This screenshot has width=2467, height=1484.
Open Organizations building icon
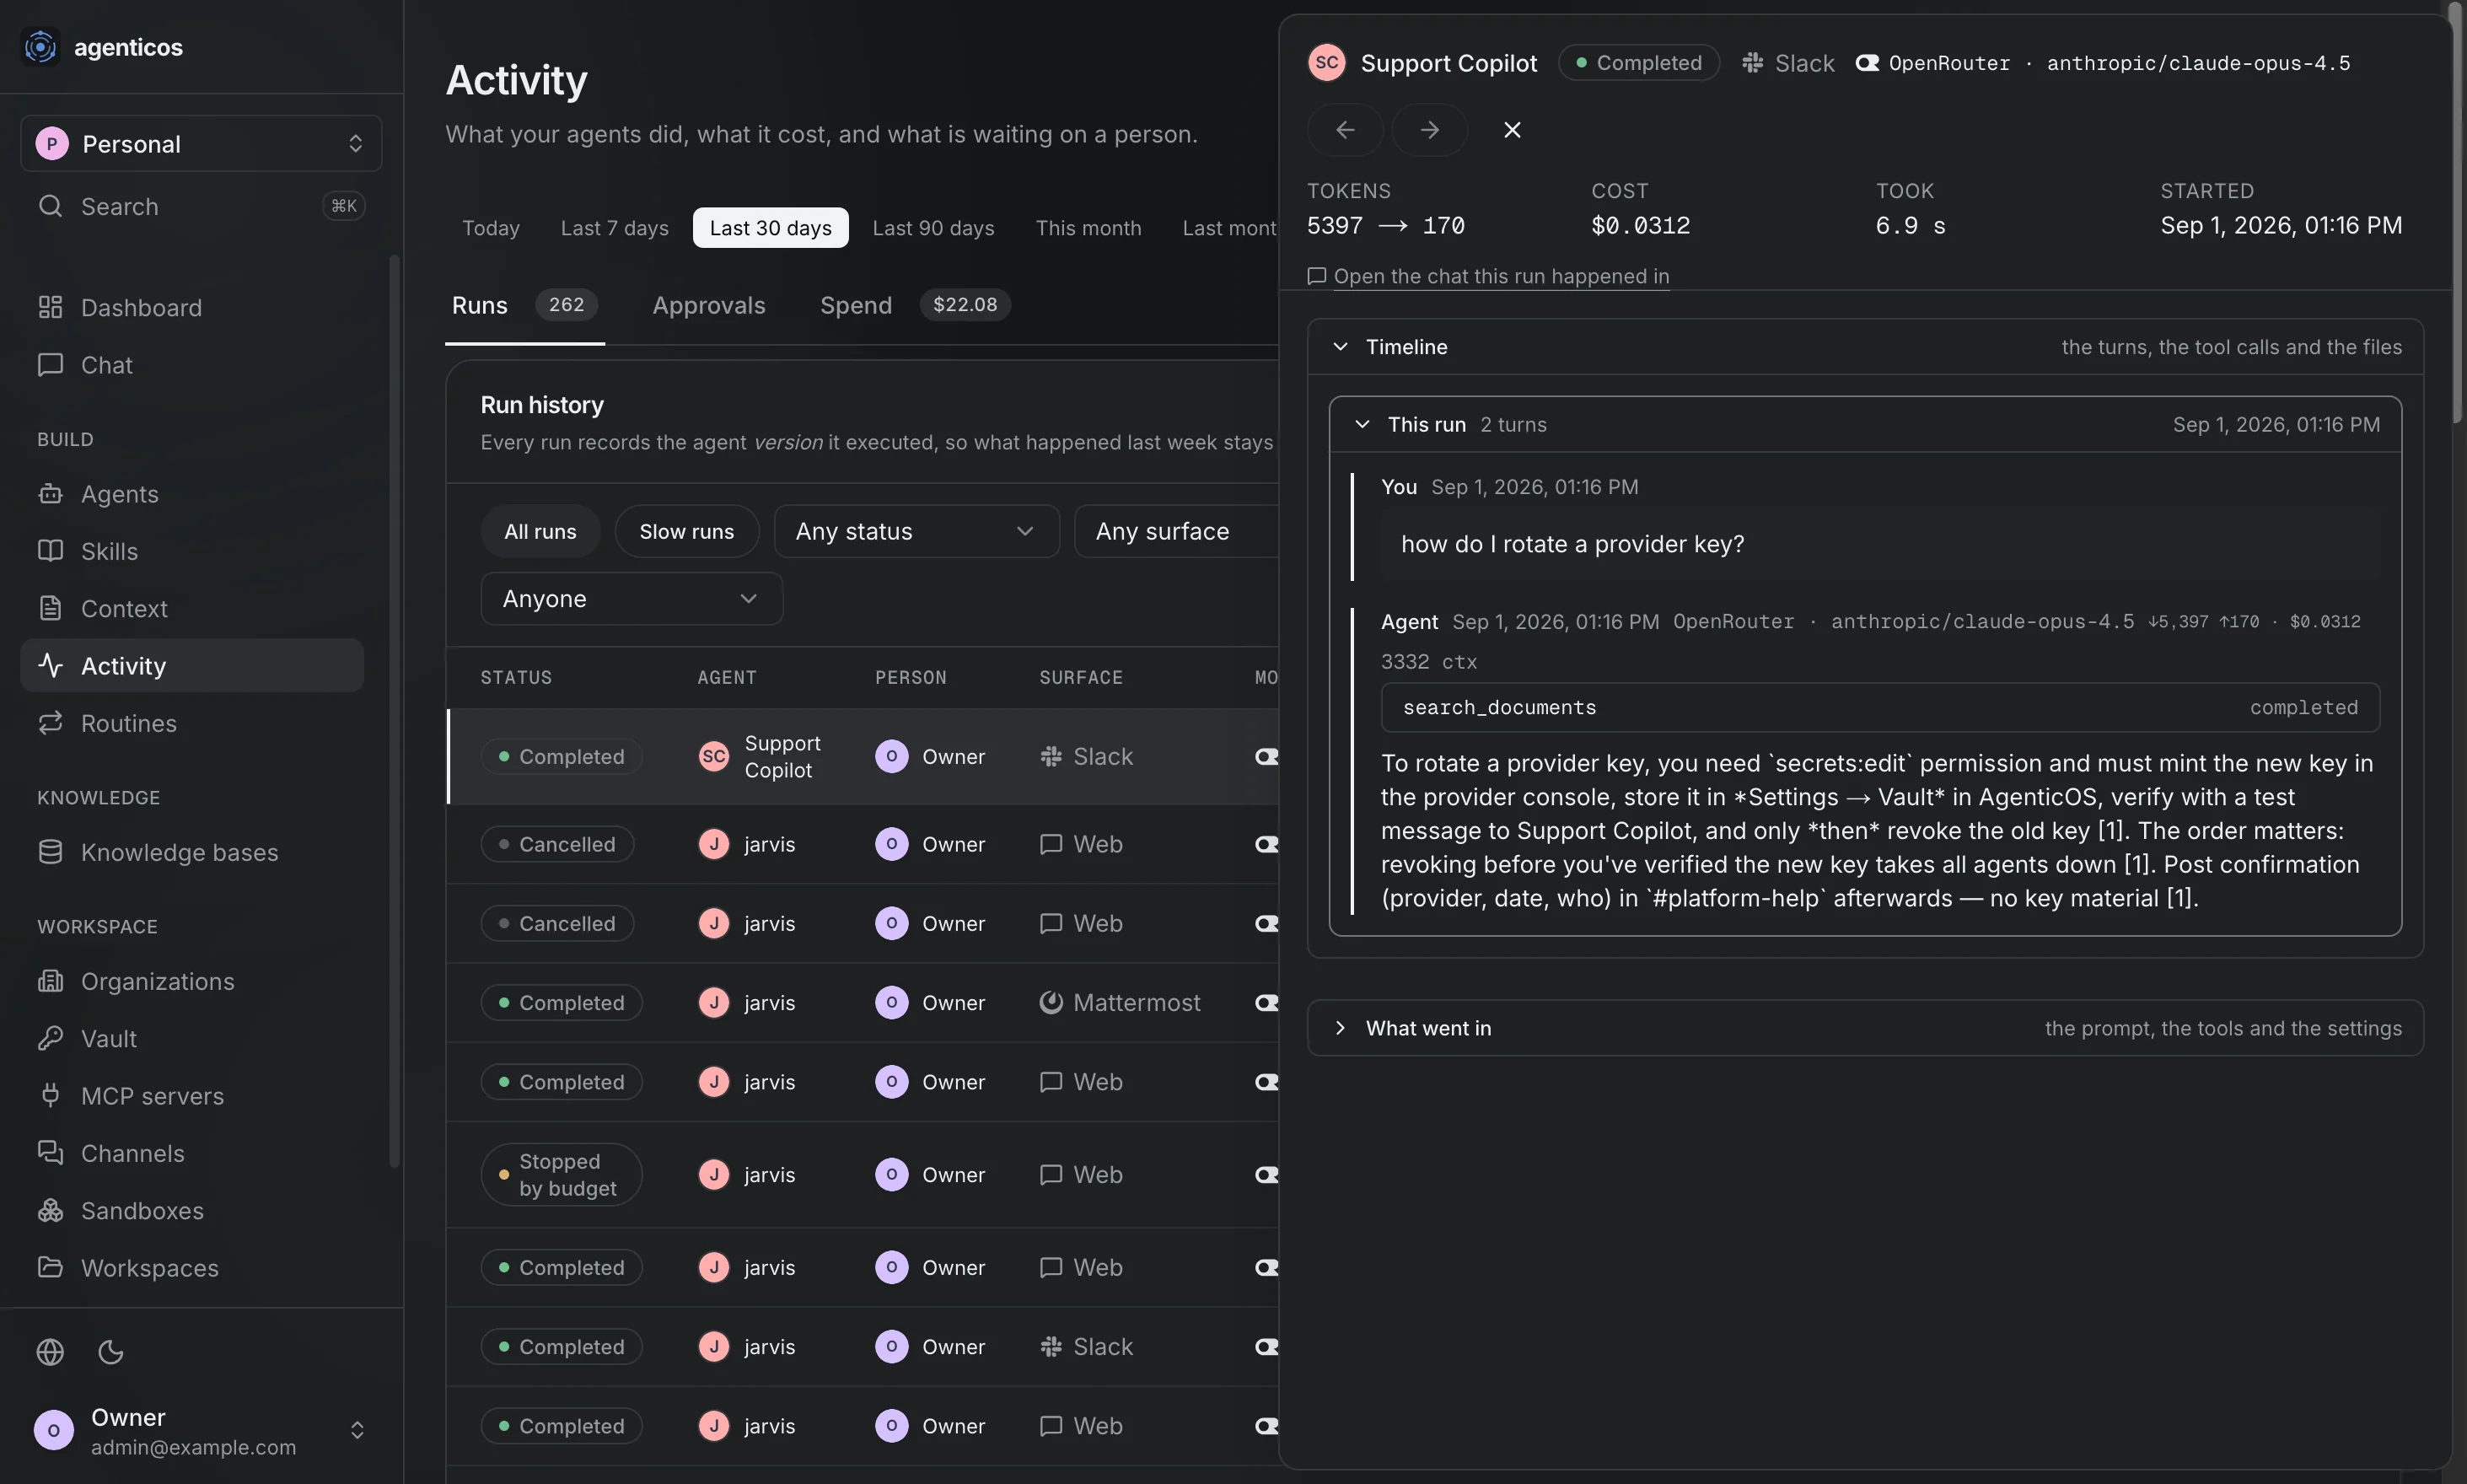point(50,981)
